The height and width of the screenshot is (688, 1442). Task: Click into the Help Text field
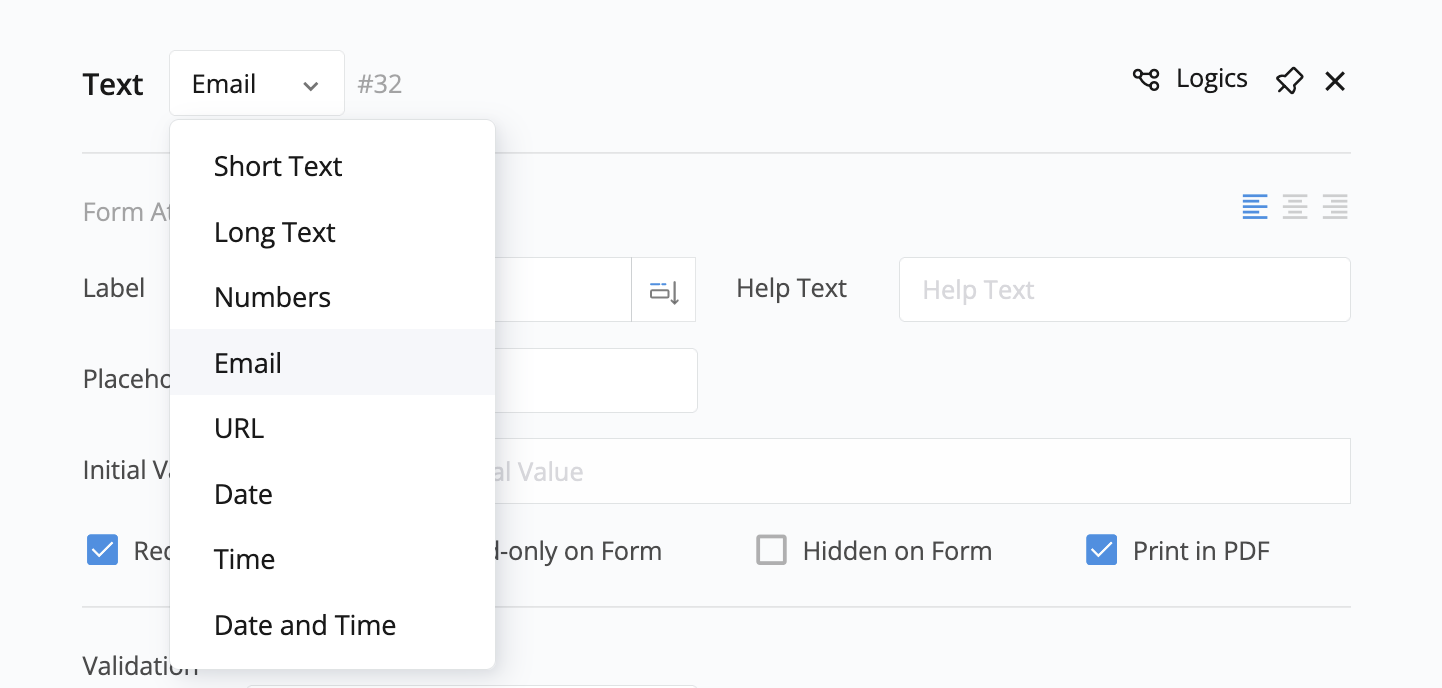pos(1124,290)
